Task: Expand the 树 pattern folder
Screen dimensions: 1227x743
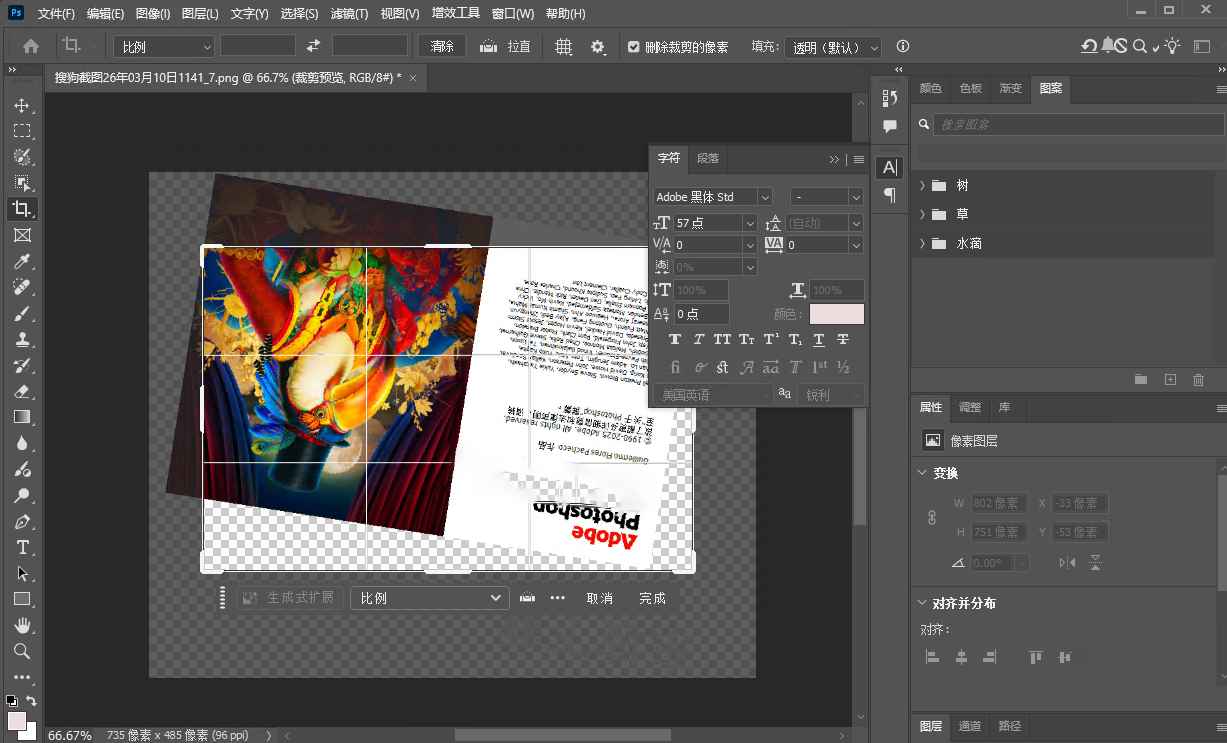Action: coord(922,185)
